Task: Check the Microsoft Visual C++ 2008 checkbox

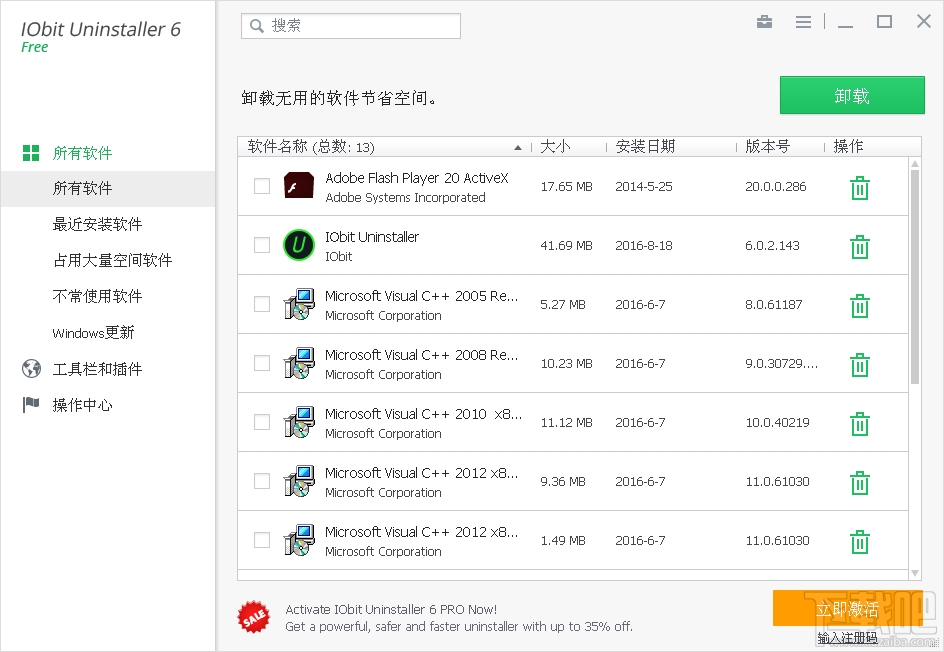Action: (x=261, y=364)
